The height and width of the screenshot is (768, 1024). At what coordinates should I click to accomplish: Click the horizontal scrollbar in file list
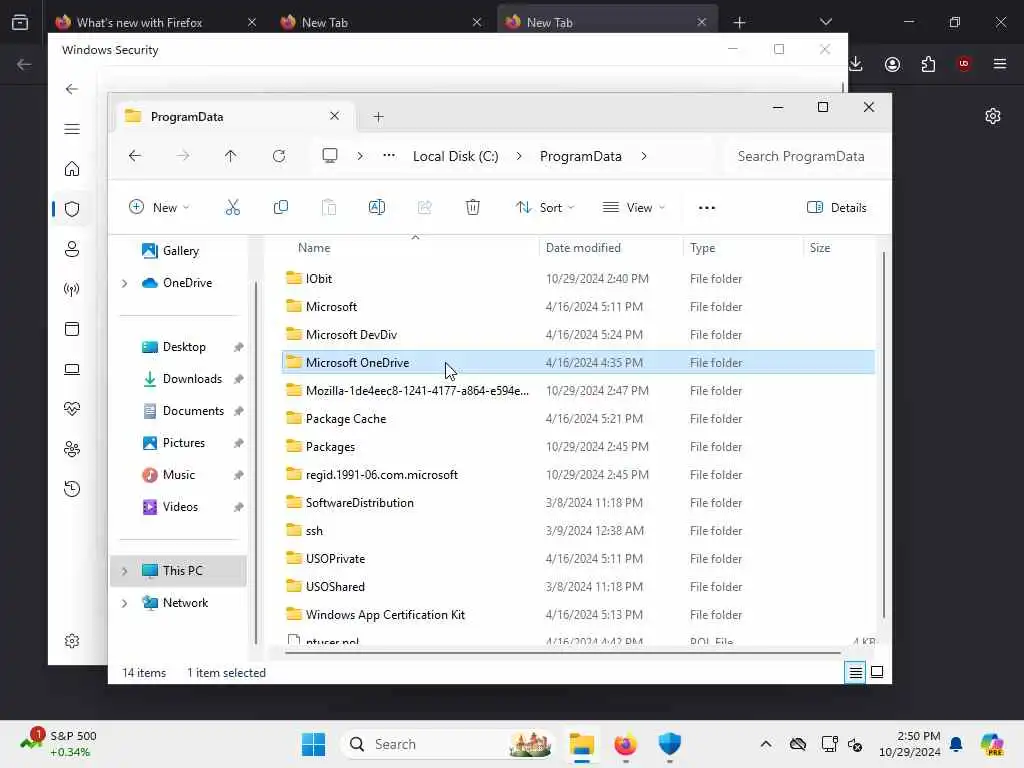[563, 652]
